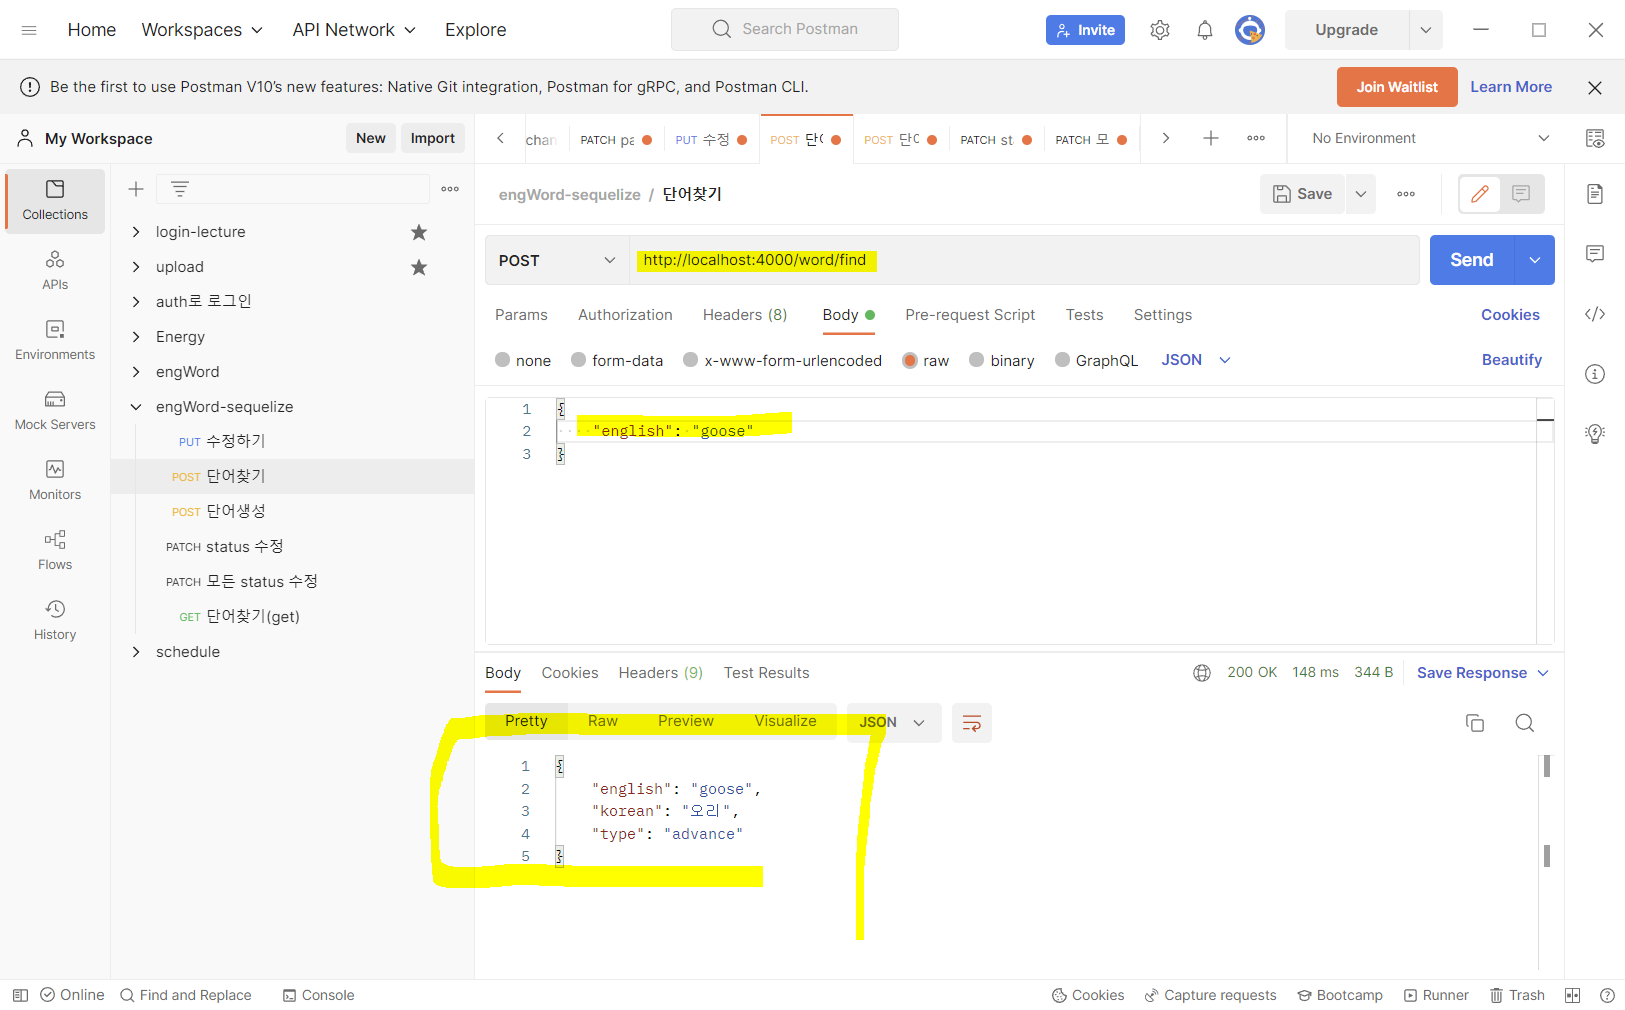Open the user avatar menu
The width and height of the screenshot is (1625, 1010).
[x=1250, y=30]
